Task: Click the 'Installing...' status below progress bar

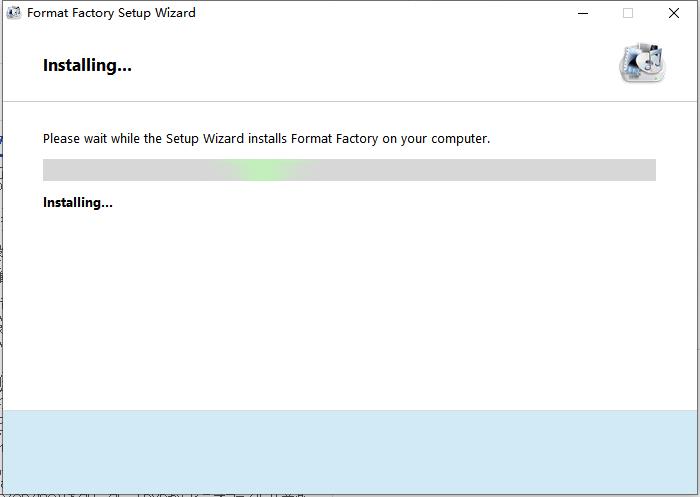Action: click(x=78, y=203)
